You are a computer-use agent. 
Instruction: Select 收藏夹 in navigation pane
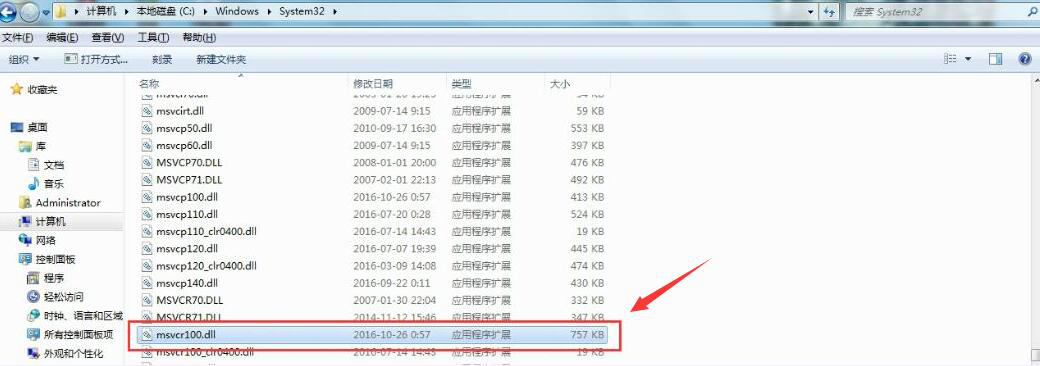[x=42, y=90]
